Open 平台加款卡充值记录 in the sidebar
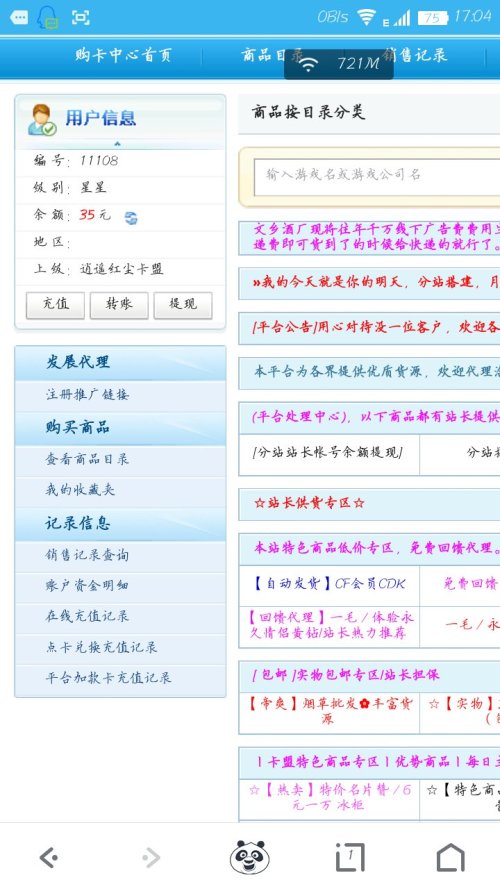This screenshot has width=500, height=889. click(108, 678)
